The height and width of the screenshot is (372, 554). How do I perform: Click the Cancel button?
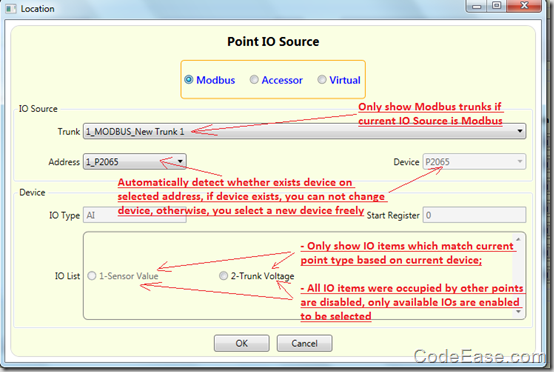coord(304,343)
